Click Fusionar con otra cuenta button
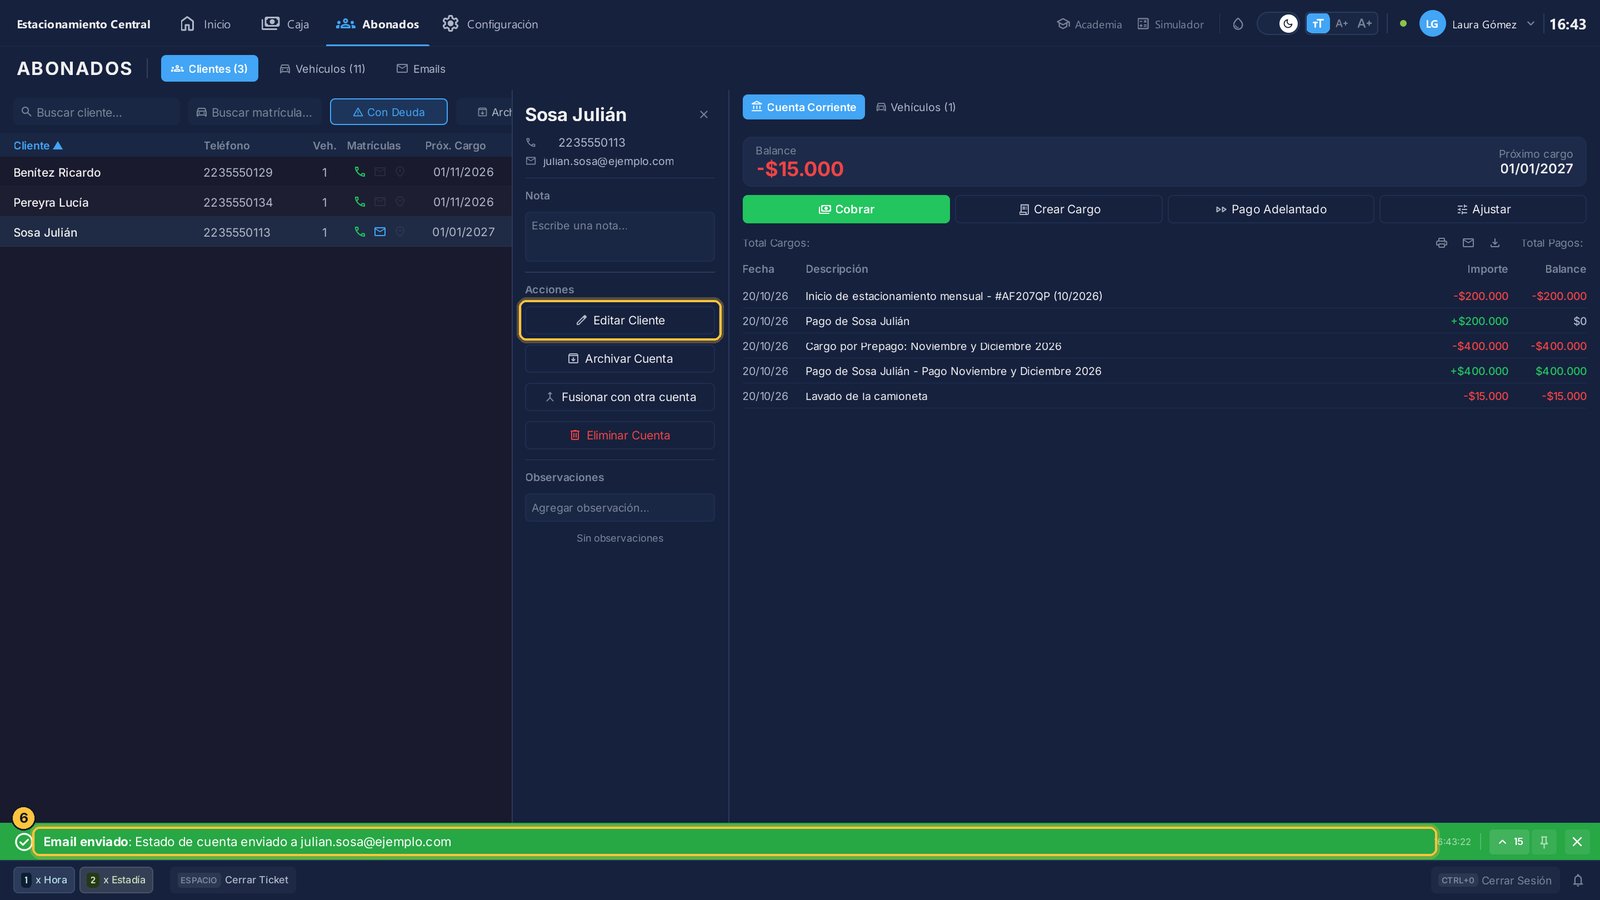 [620, 397]
